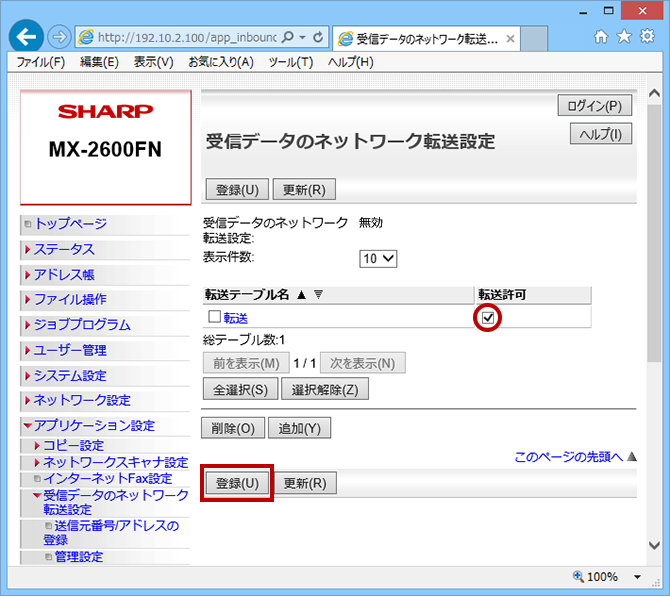Open the お気に入り(A) menu
Image resolution: width=670 pixels, height=596 pixels.
tap(222, 62)
